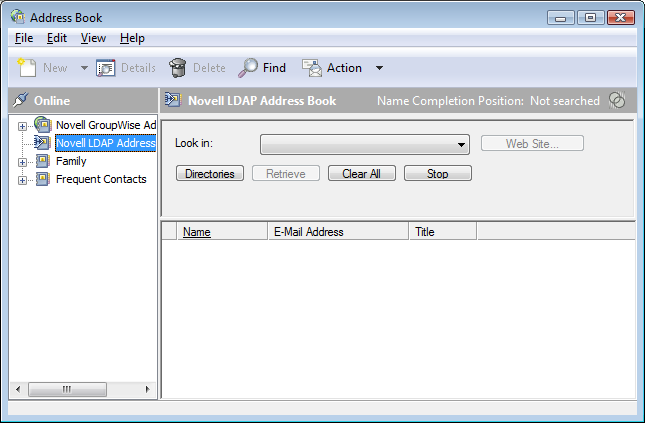Close the Address Book window
The width and height of the screenshot is (645, 423).
click(621, 18)
